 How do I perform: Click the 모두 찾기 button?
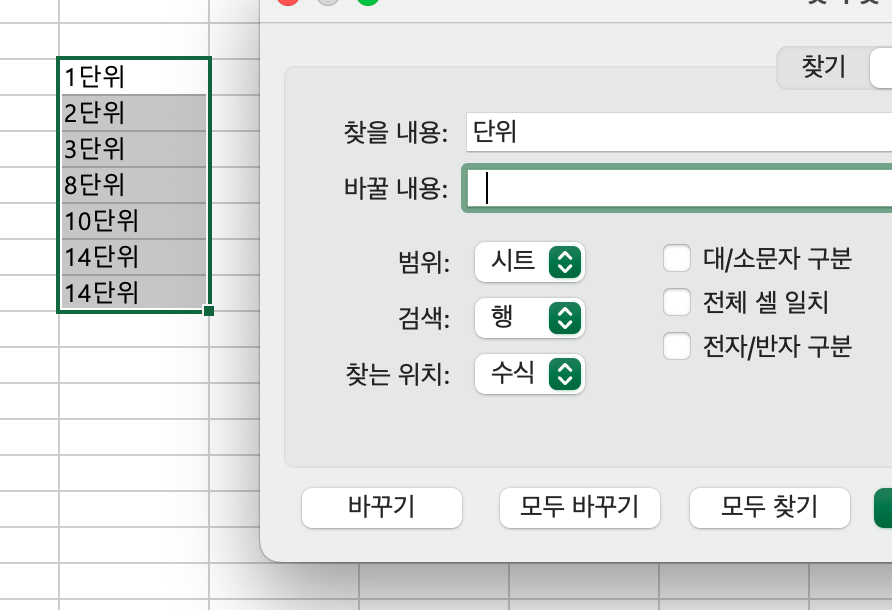[x=770, y=507]
